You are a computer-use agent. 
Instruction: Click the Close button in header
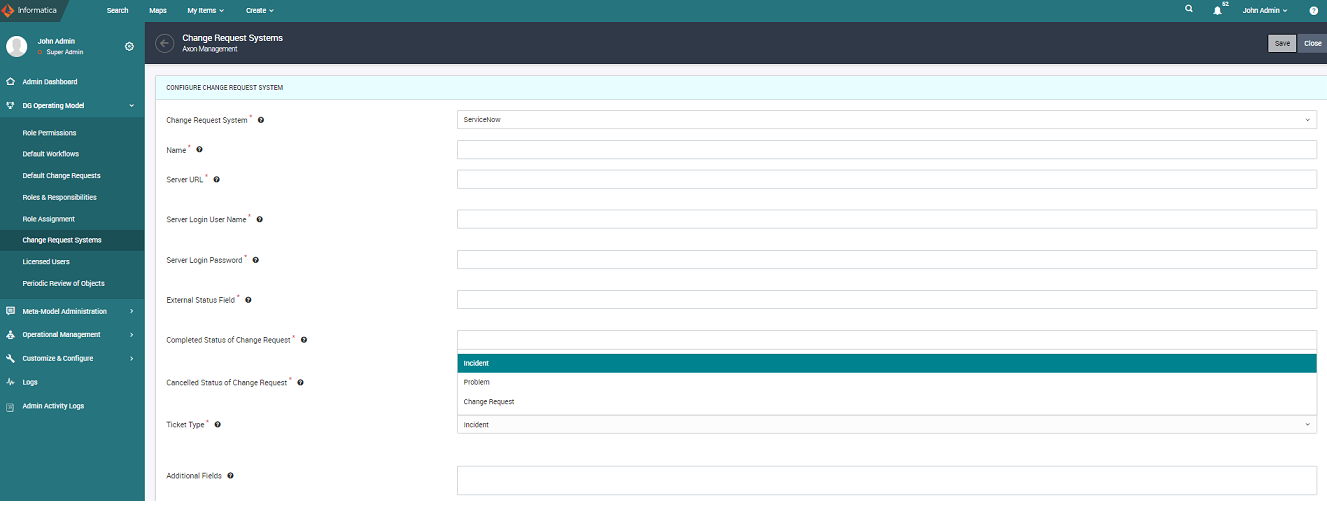(x=1312, y=43)
